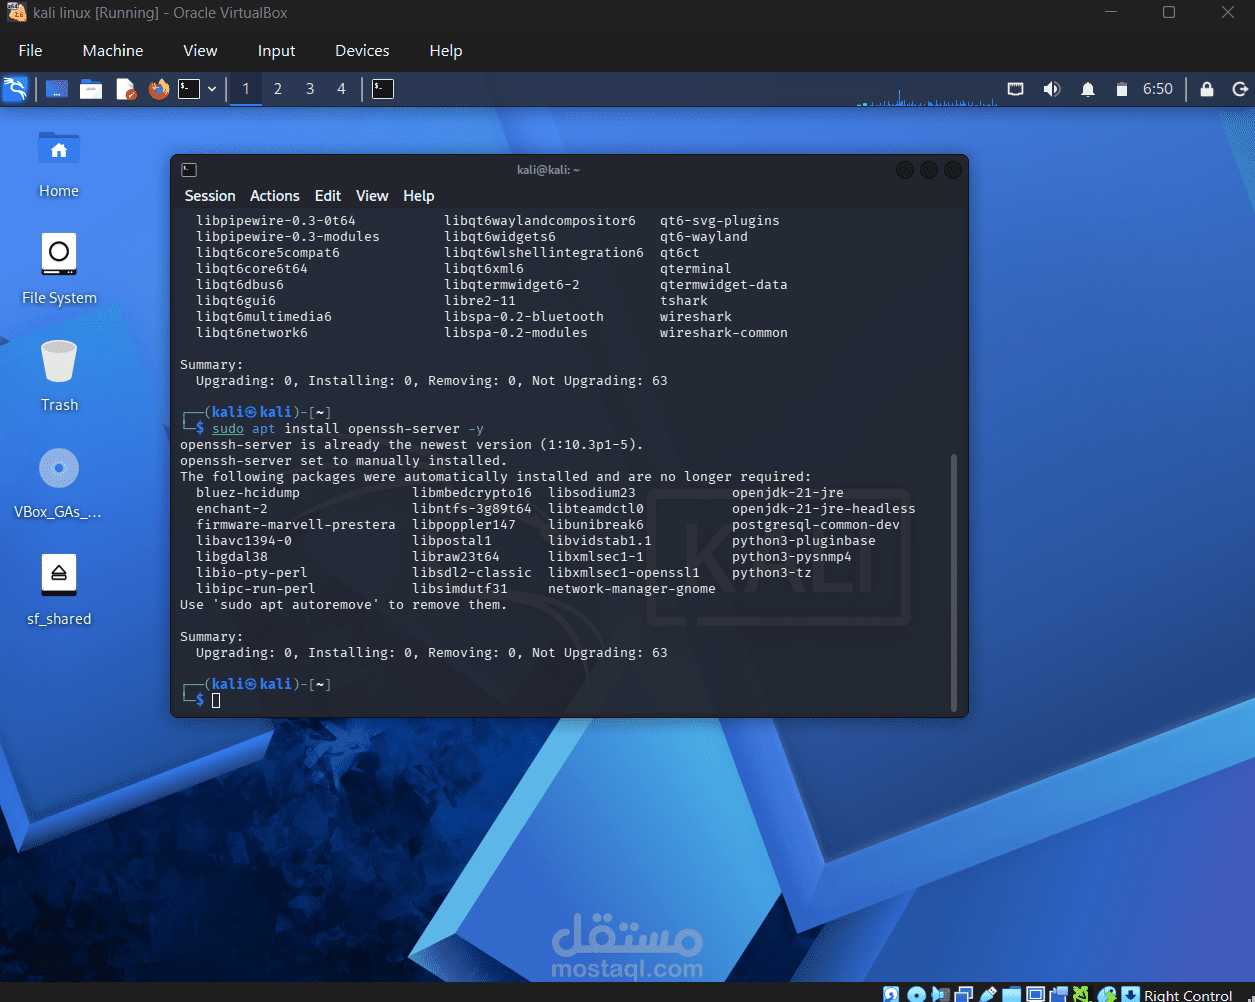The width and height of the screenshot is (1255, 1002).
Task: Open the terminal Edit menu
Action: [x=328, y=196]
